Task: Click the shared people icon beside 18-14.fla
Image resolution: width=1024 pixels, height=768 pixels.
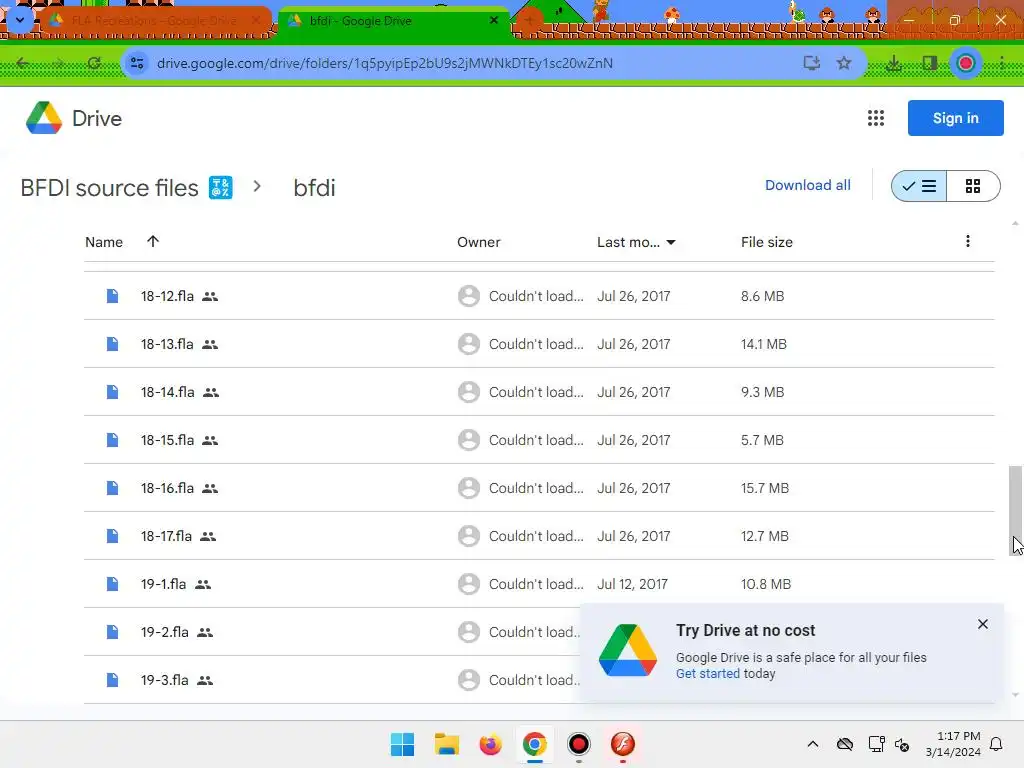Action: click(x=210, y=392)
